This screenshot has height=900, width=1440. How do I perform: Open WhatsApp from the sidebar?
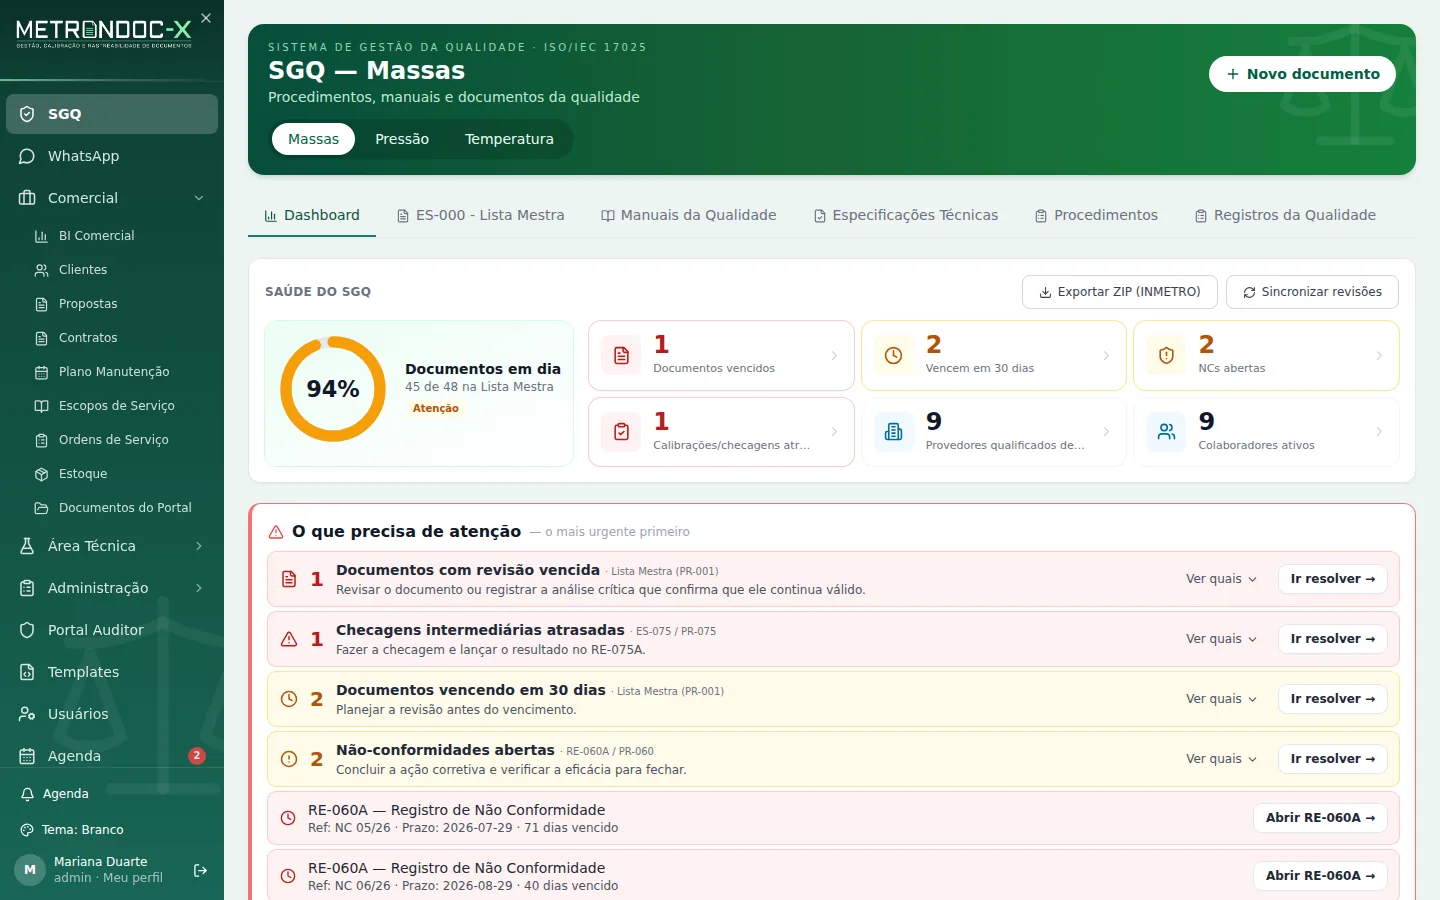[x=112, y=156]
